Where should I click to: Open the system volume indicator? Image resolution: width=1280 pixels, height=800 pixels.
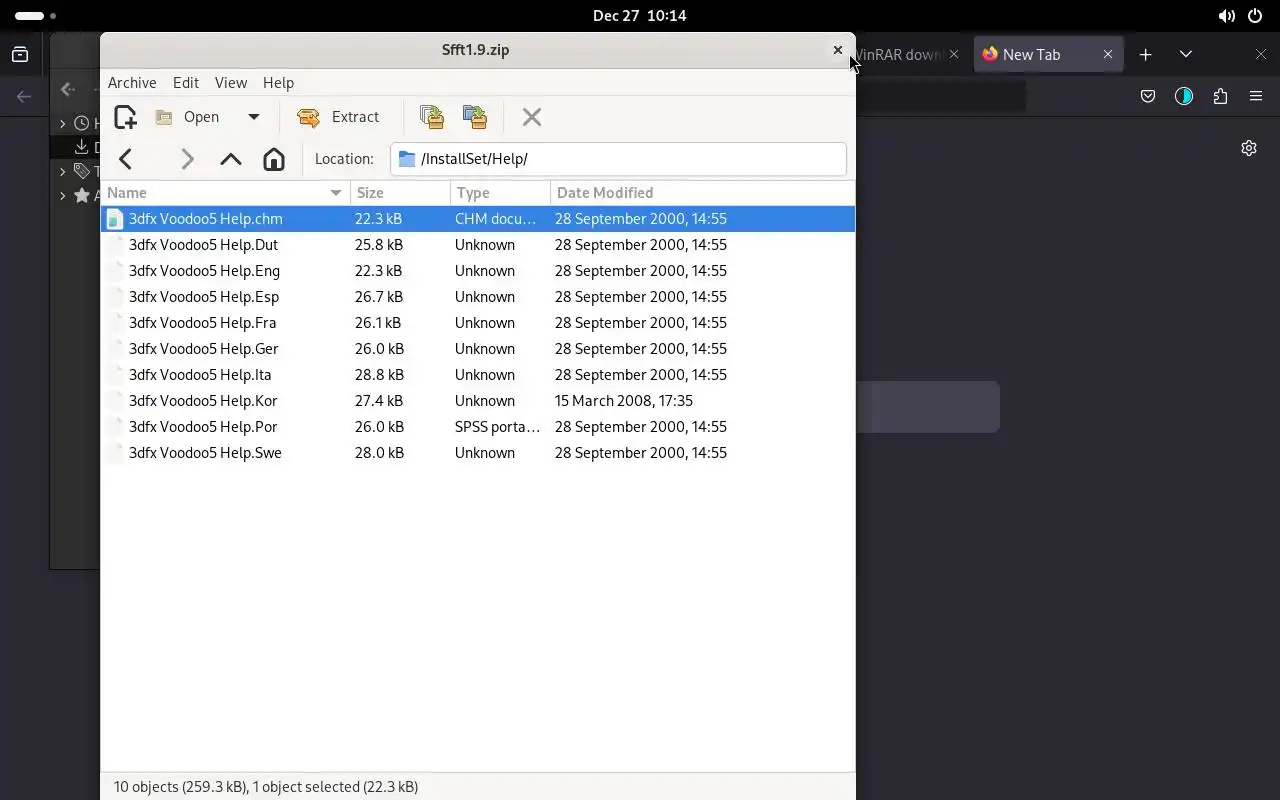tap(1226, 16)
